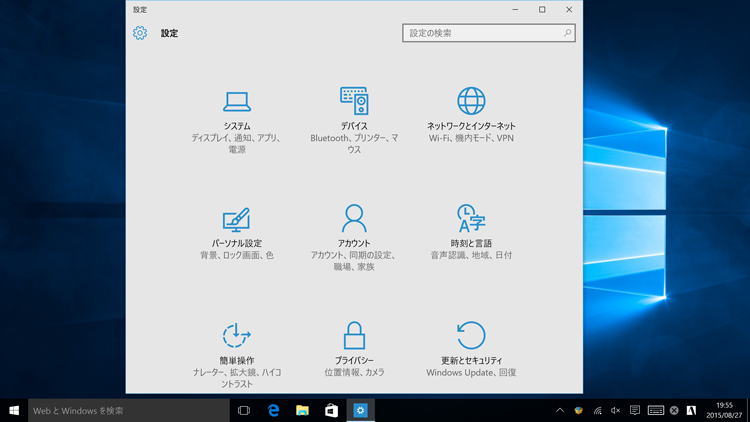Open デバイス settings icon
This screenshot has height=422, width=750.
tap(354, 100)
